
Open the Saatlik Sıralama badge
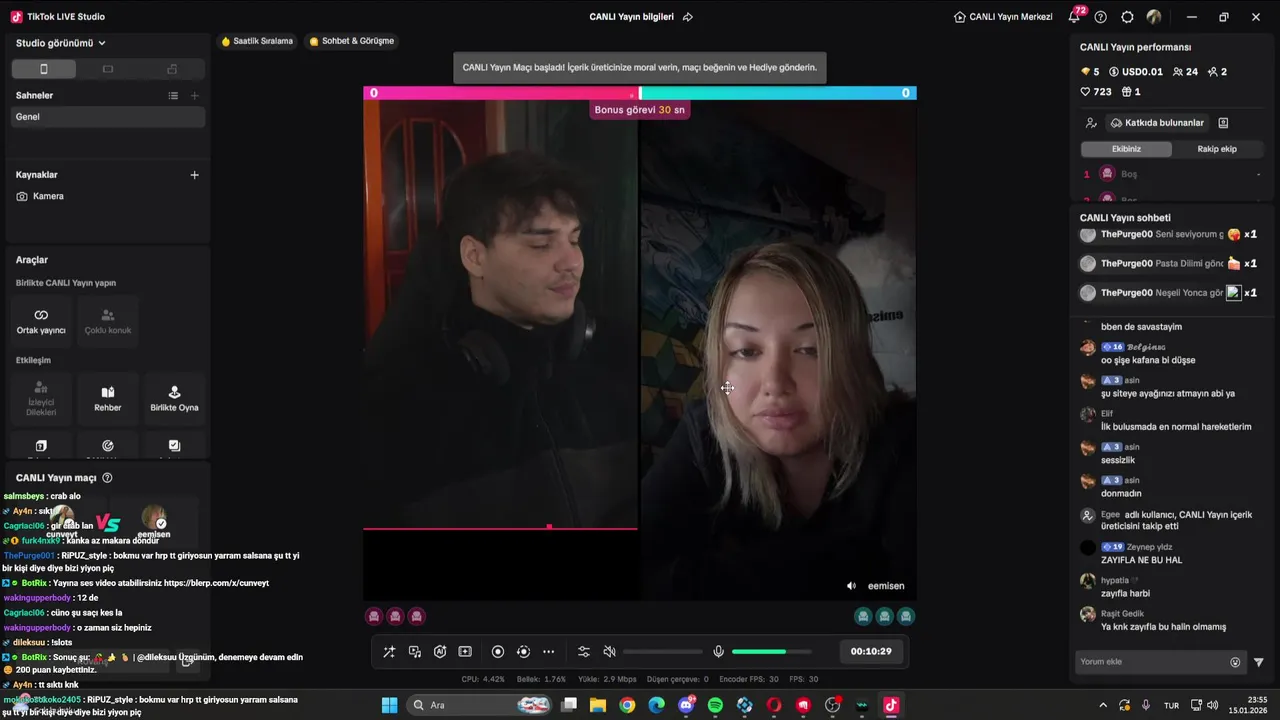[257, 41]
